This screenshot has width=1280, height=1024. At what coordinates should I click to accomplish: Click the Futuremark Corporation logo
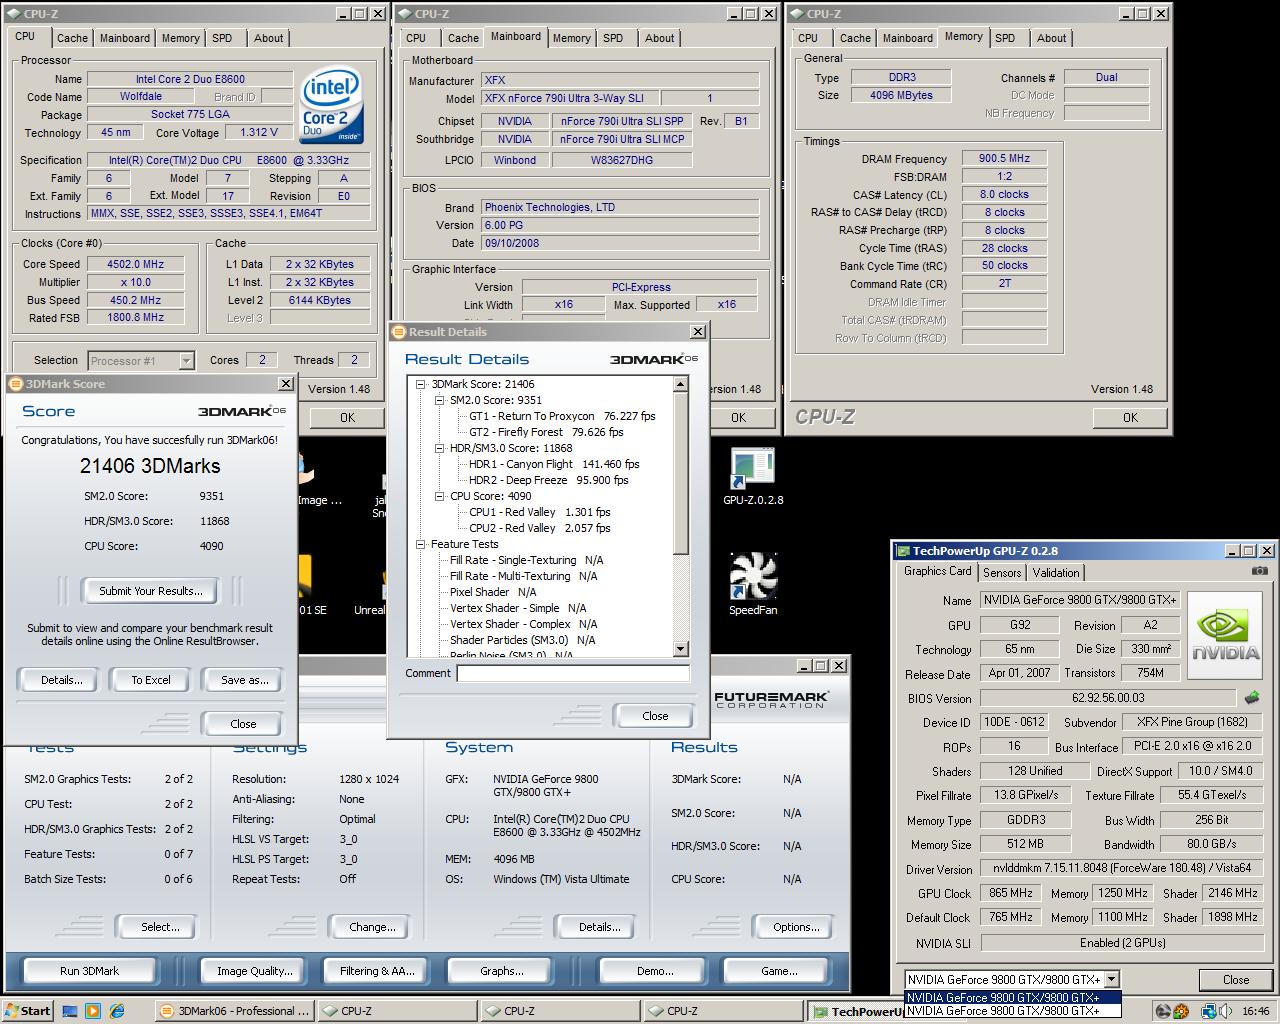pos(771,699)
